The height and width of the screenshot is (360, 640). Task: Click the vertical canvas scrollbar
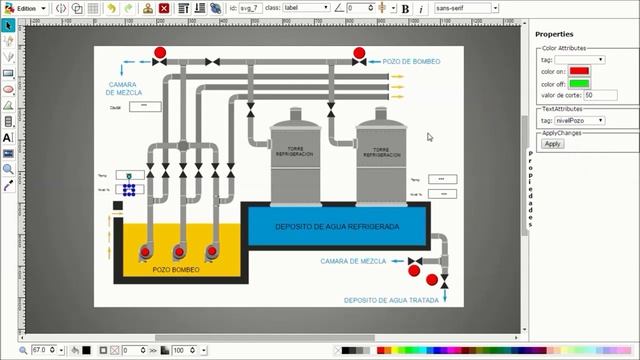point(524,176)
